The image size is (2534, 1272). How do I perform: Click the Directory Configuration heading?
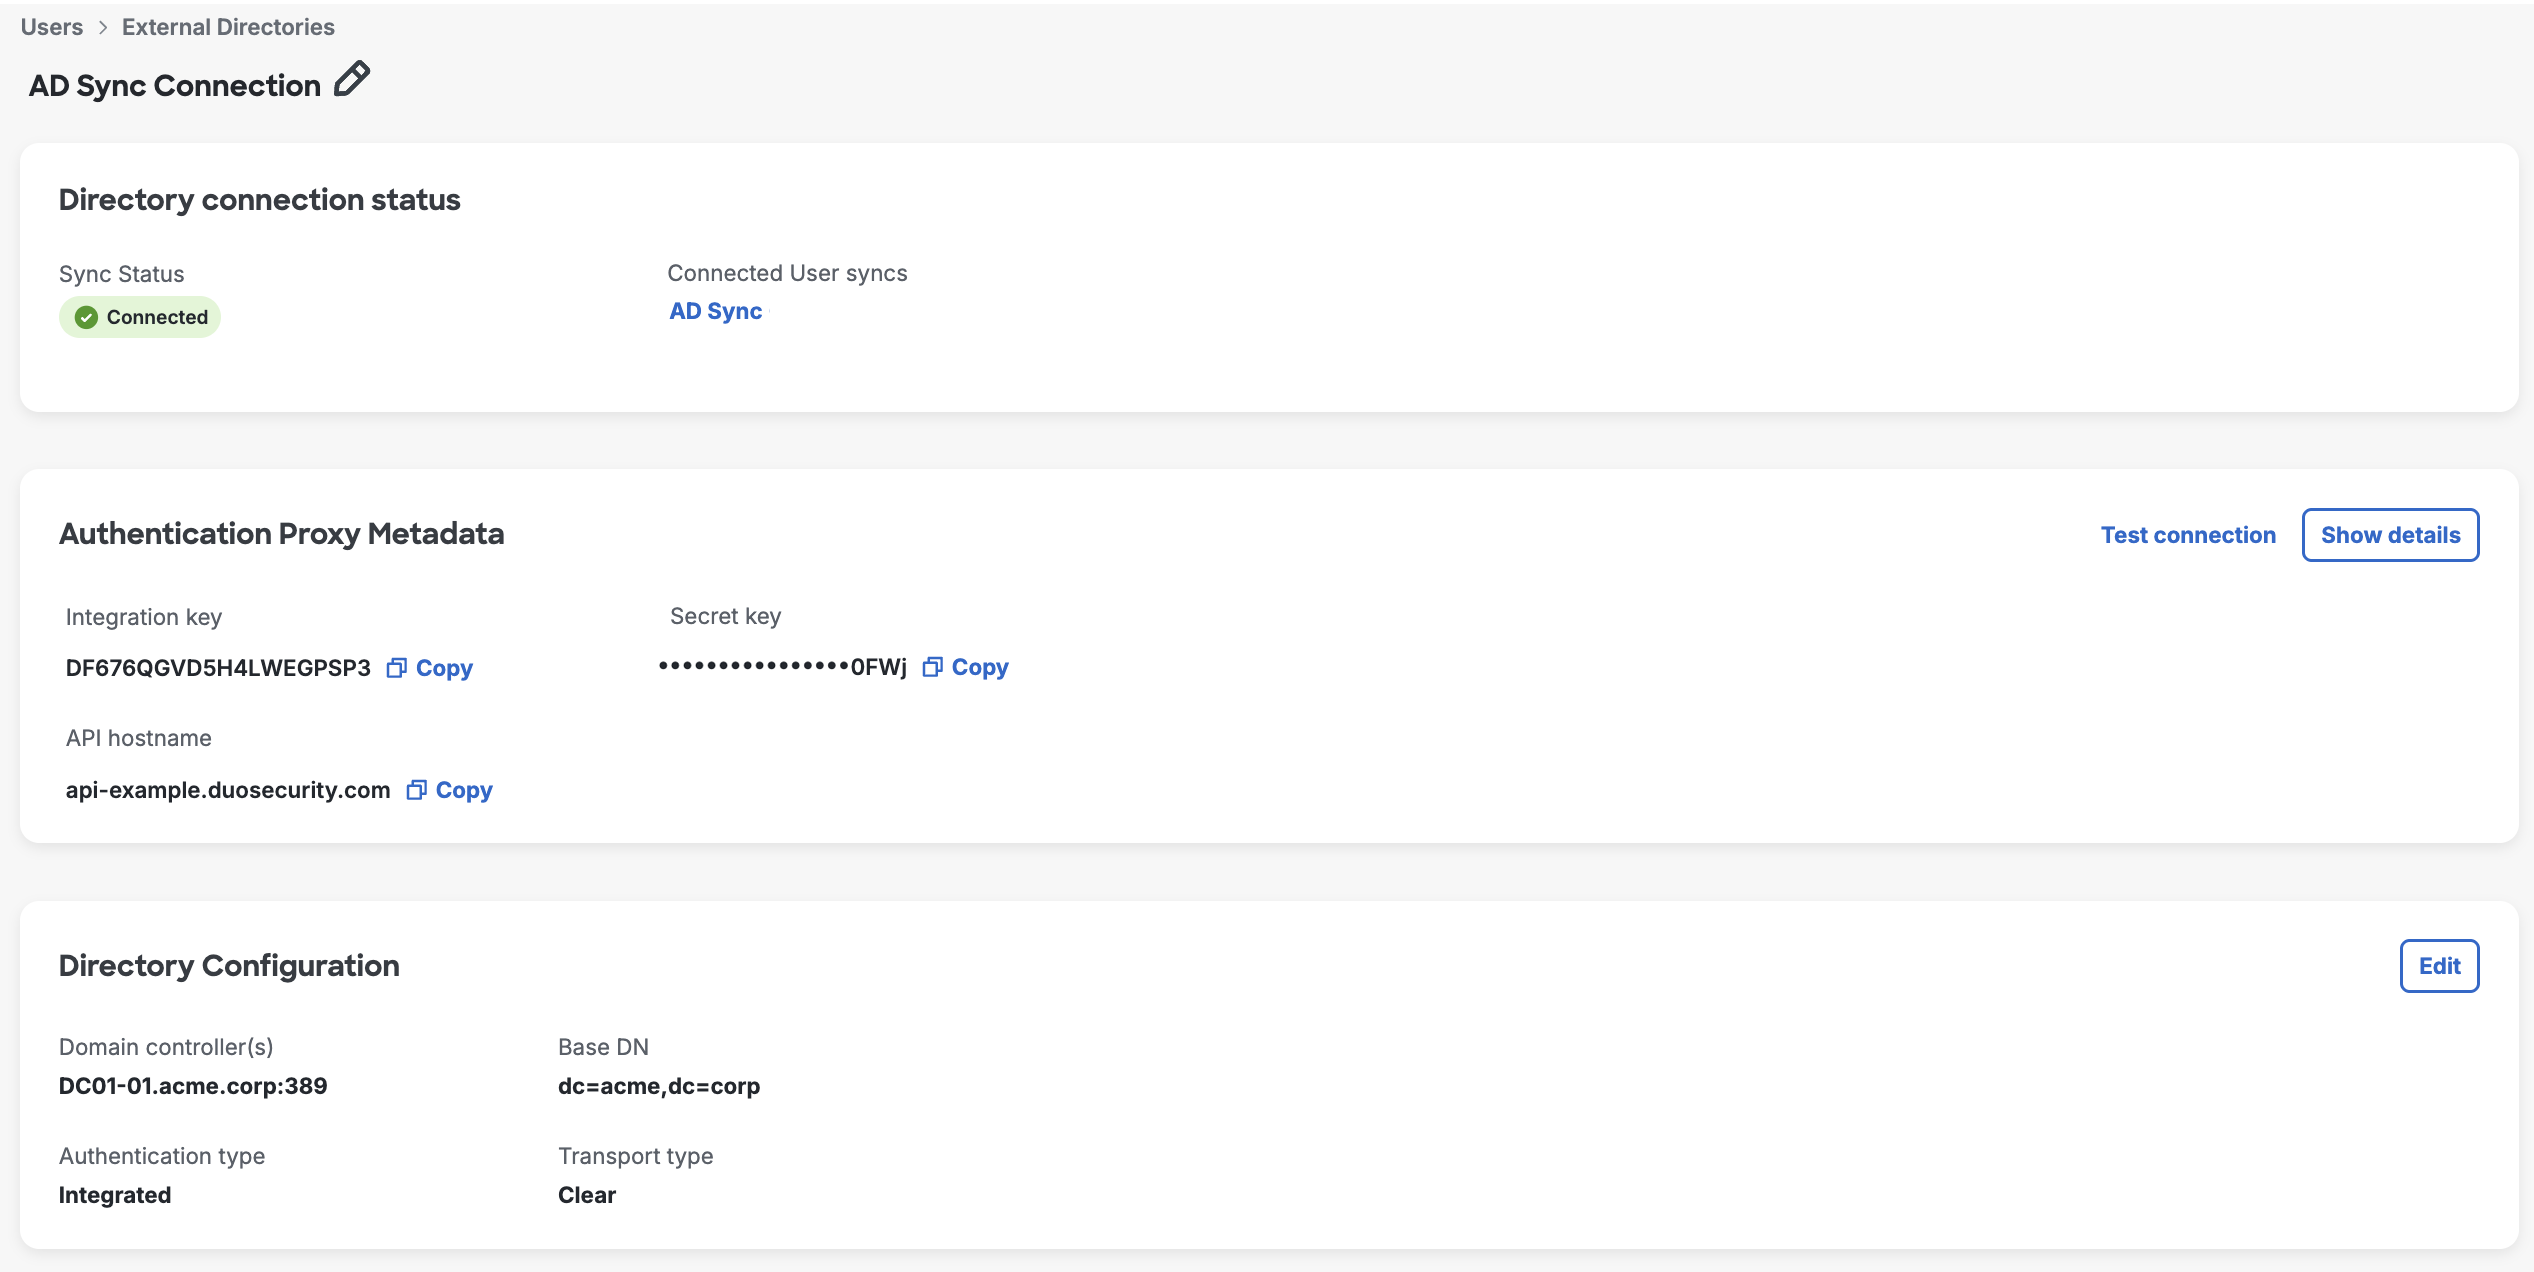pyautogui.click(x=229, y=966)
